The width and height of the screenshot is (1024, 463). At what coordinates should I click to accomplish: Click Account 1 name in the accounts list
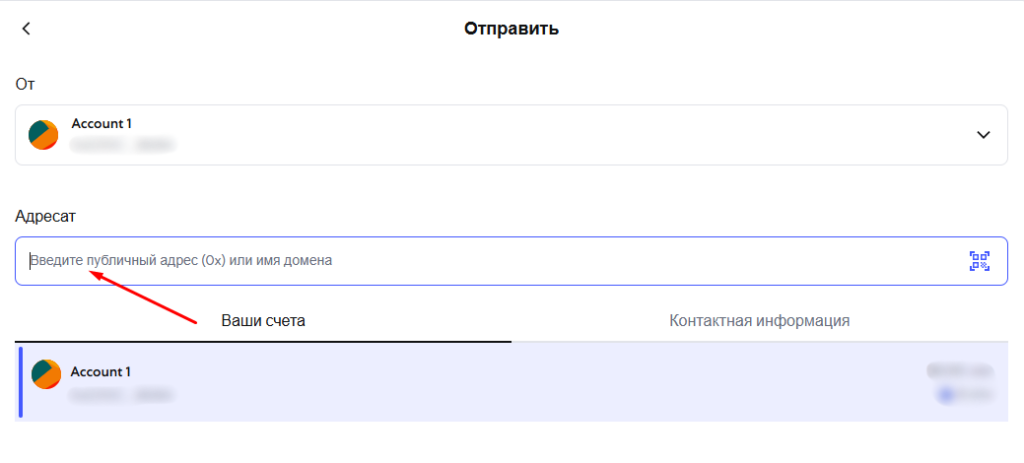(100, 371)
